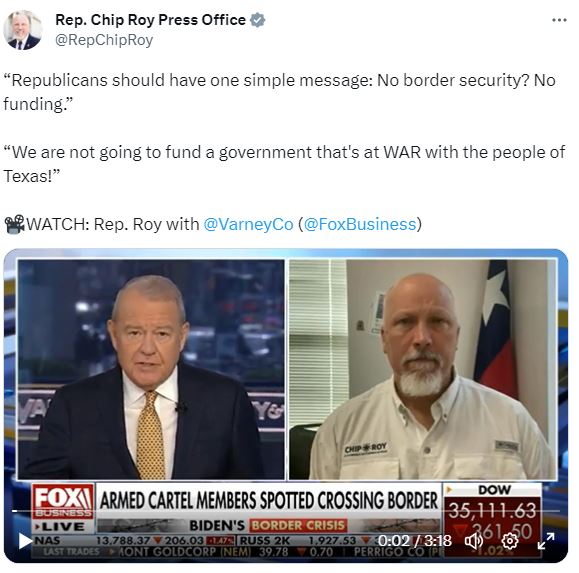Viewport: 579px width, 573px height.
Task: Click the tweet's first quote text
Action: (x=280, y=92)
